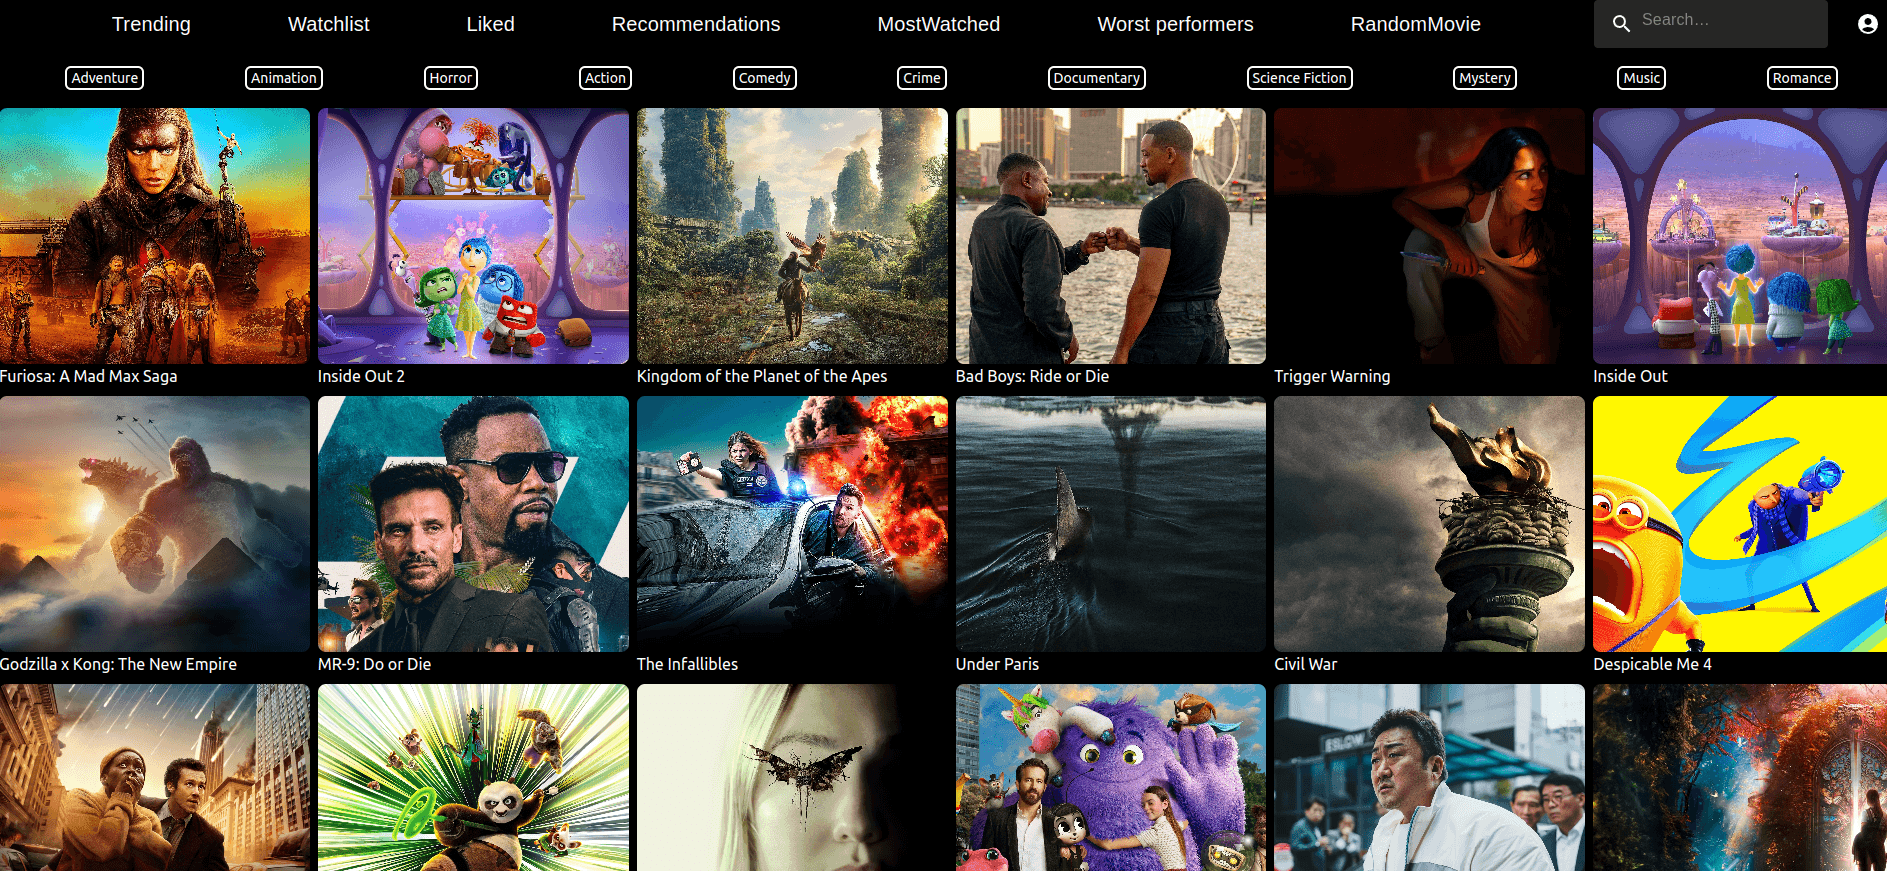Click 'Kingdom of the Planet of the Apes' title
This screenshot has height=871, width=1887.
click(x=762, y=376)
